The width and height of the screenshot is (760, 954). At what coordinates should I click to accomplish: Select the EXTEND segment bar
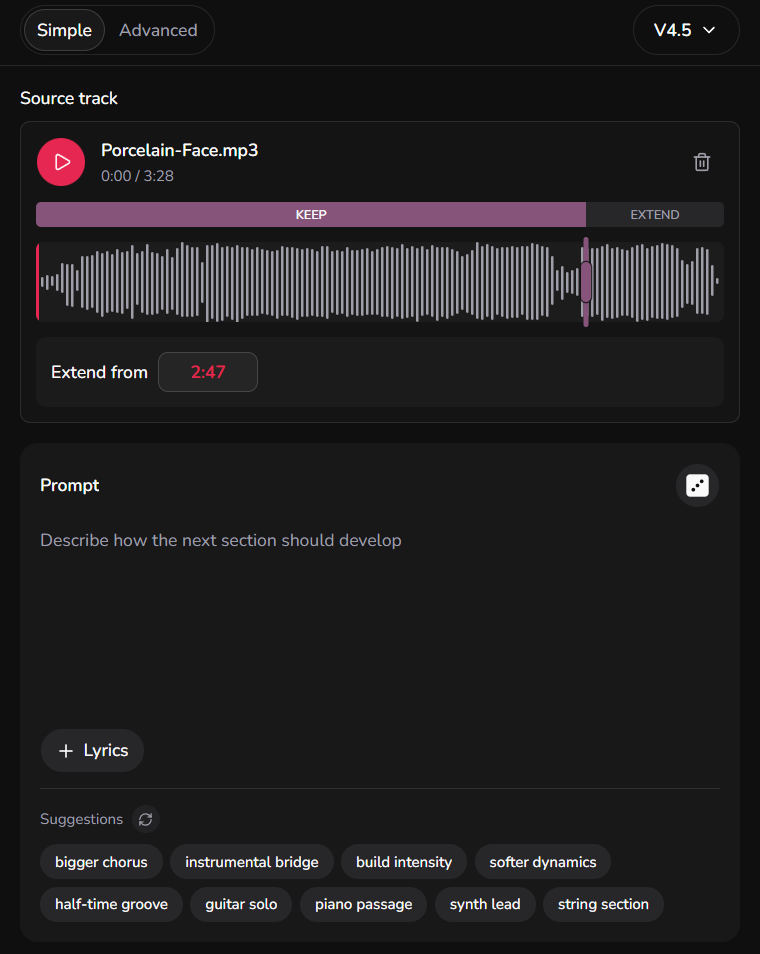pos(655,215)
